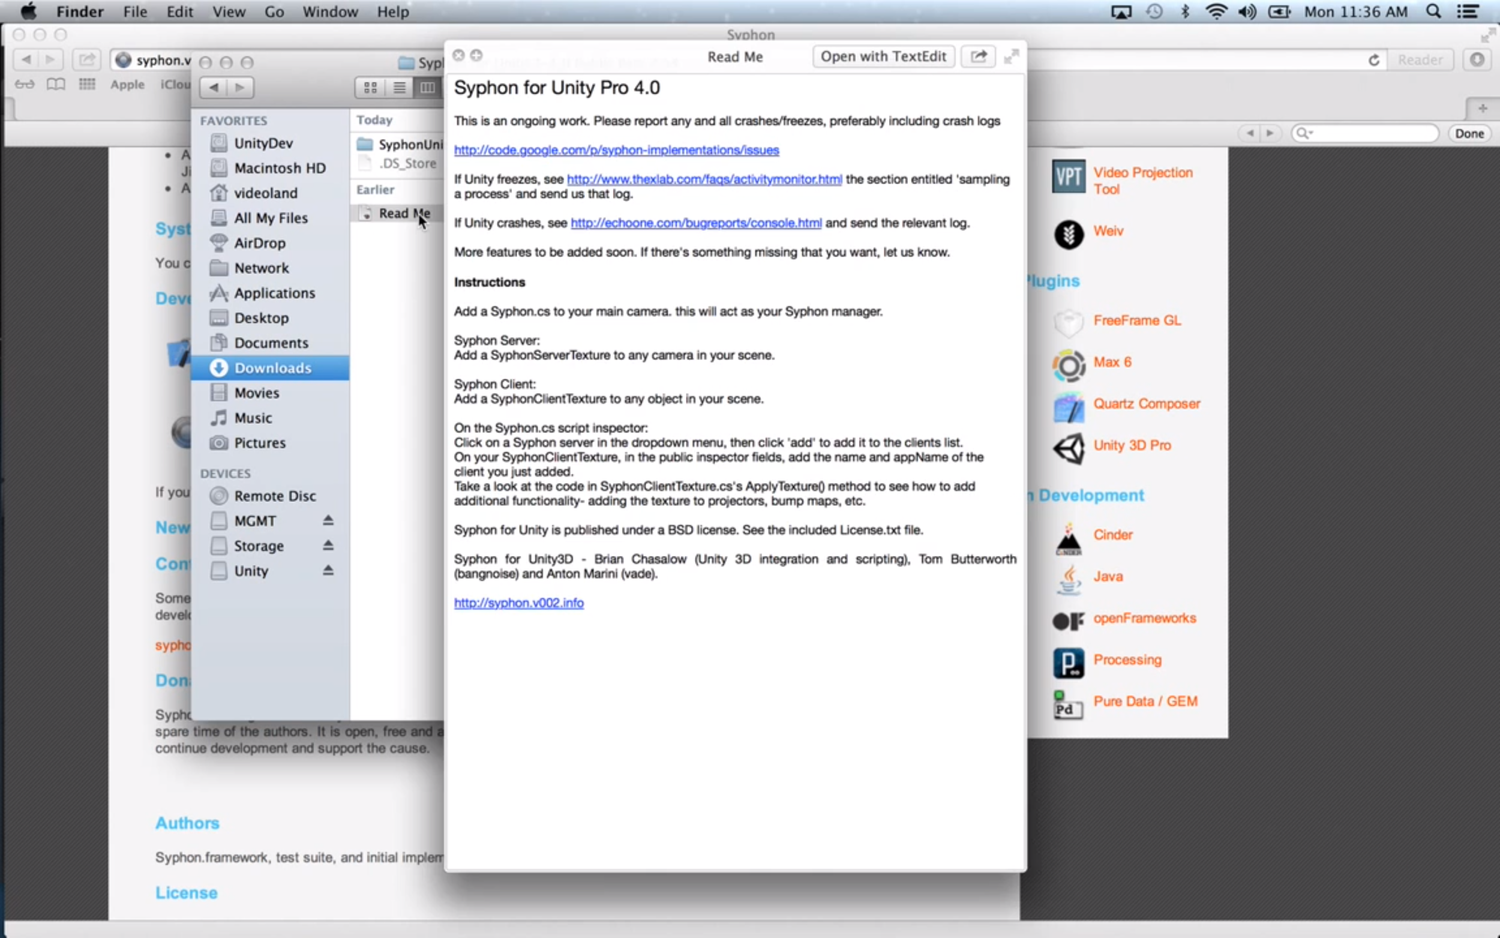Click Done button in Safari find bar
This screenshot has width=1500, height=938.
1469,133
